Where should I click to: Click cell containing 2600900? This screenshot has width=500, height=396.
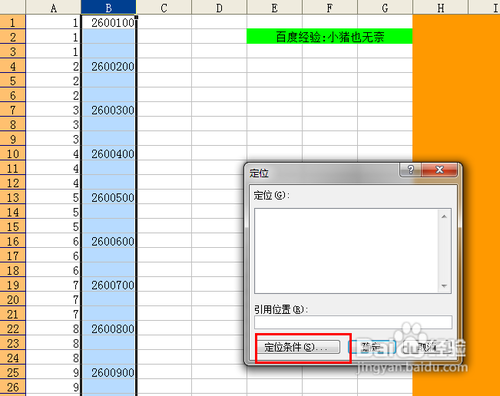coord(108,372)
